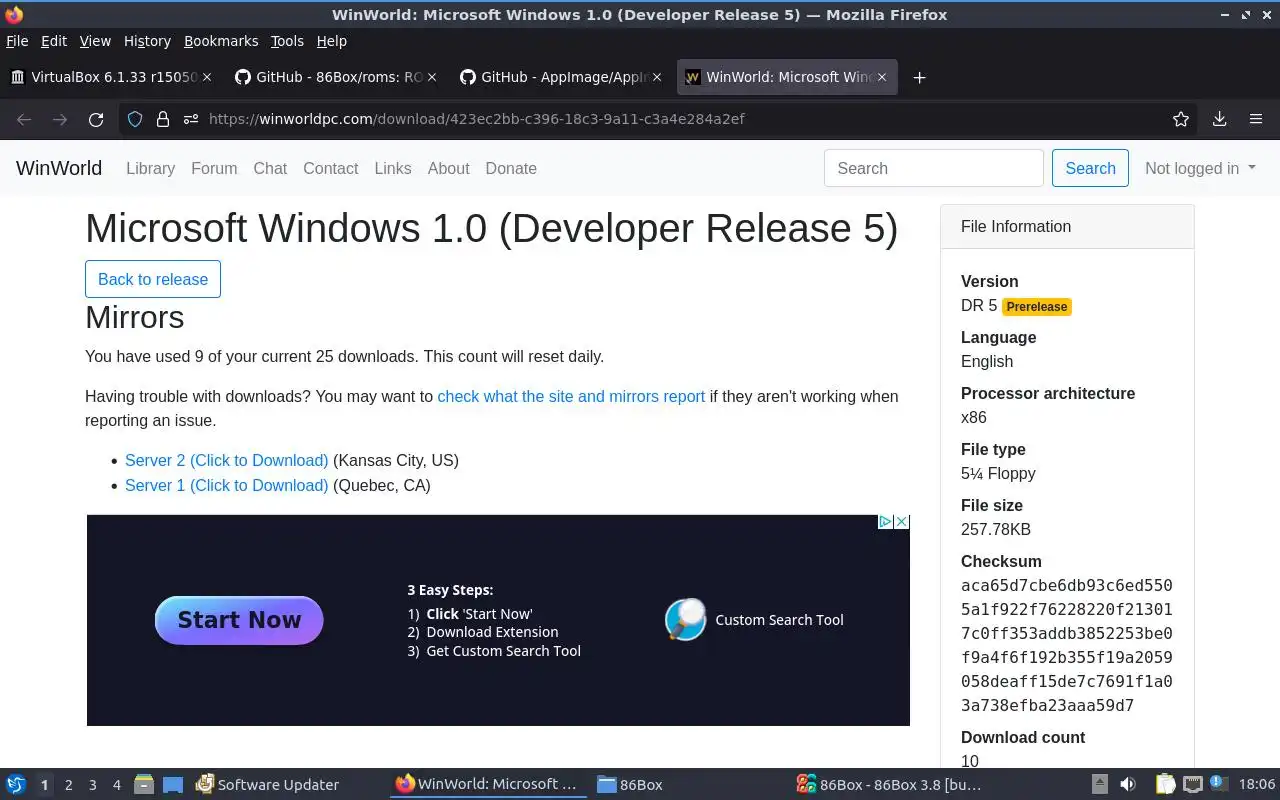Download from Server 1 Quebec
The height and width of the screenshot is (800, 1280).
pos(226,485)
